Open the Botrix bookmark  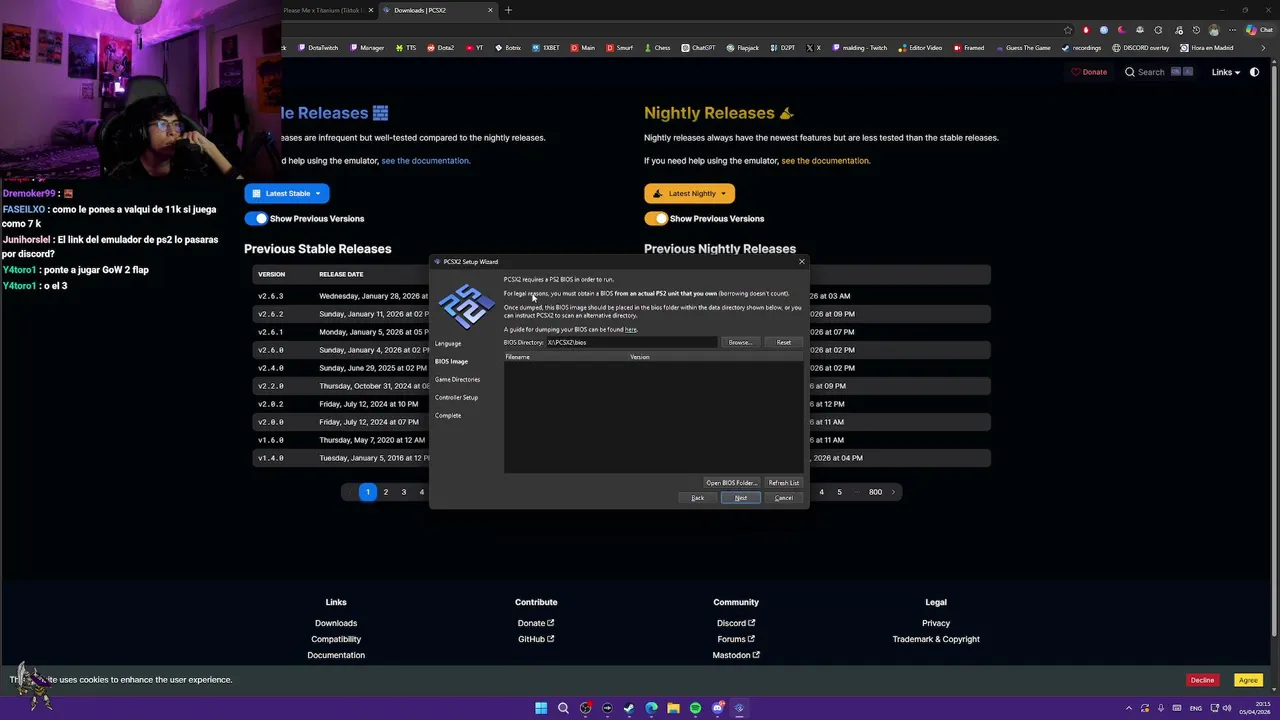[507, 48]
